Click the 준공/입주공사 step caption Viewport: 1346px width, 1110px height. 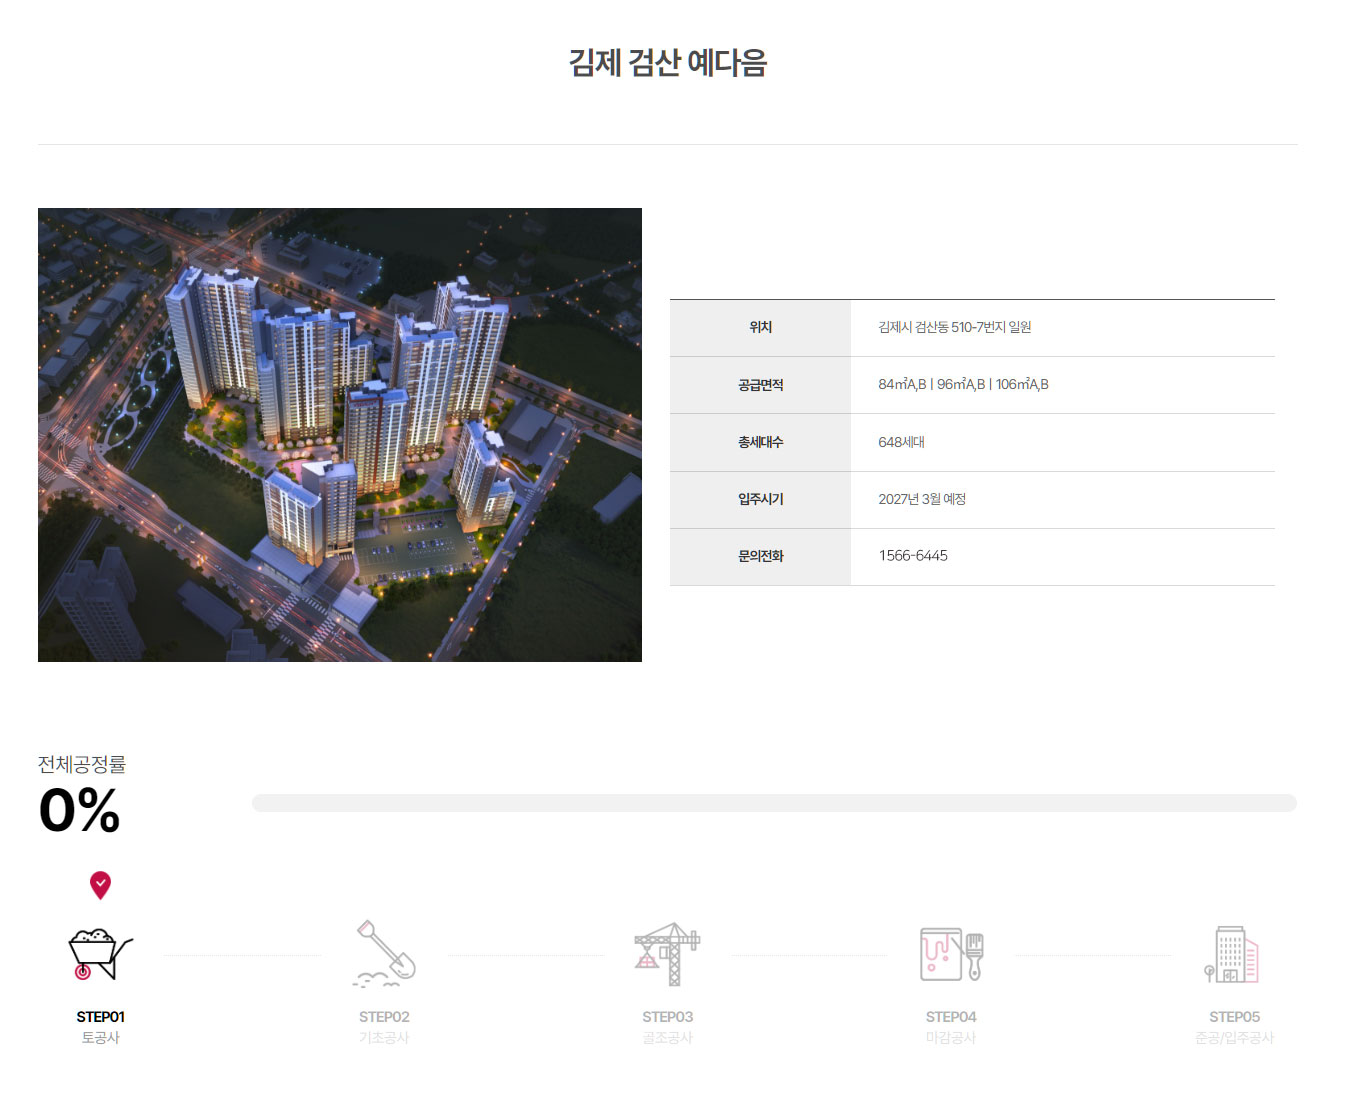click(1234, 1038)
